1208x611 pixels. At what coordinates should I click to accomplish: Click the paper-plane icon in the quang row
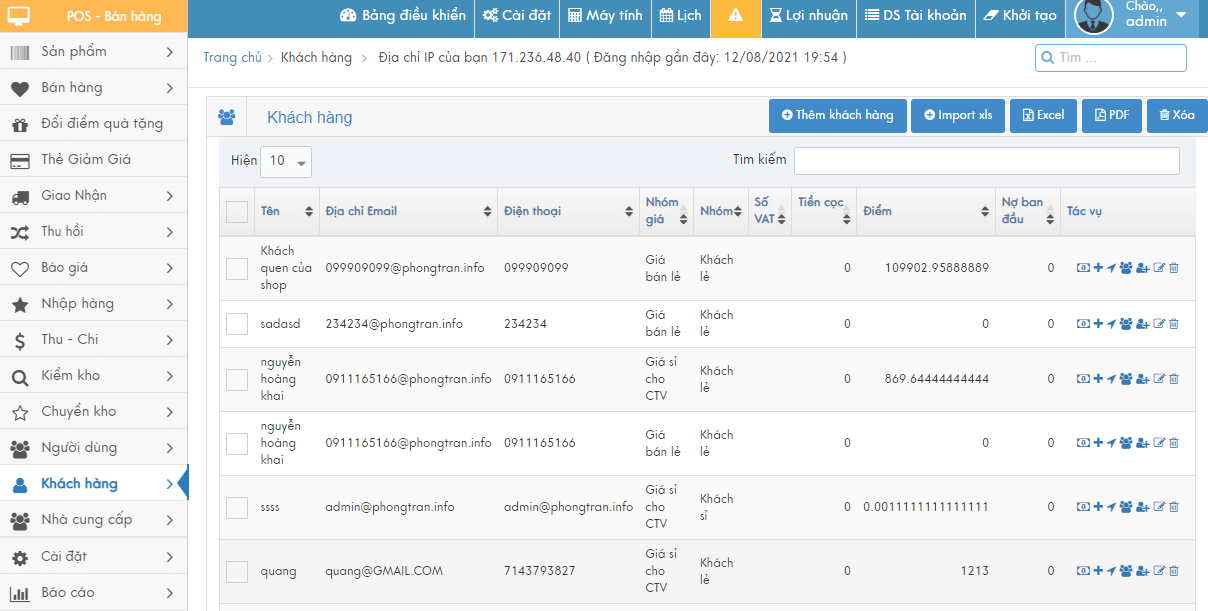[x=1111, y=571]
